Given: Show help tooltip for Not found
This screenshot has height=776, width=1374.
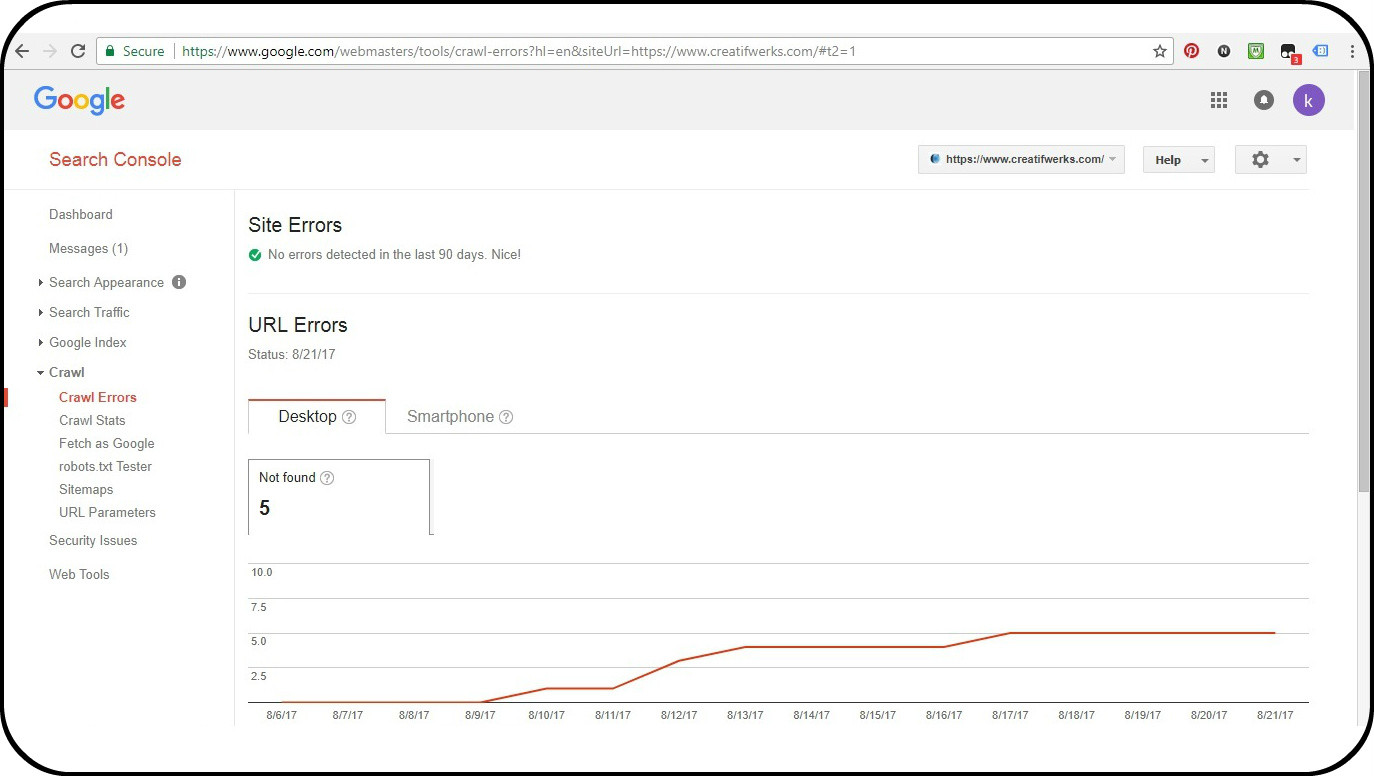Looking at the screenshot, I should coord(327,478).
